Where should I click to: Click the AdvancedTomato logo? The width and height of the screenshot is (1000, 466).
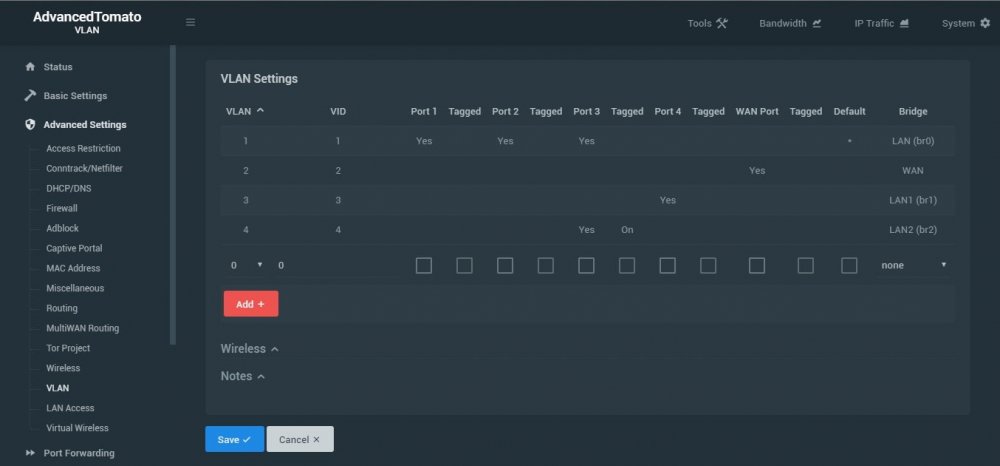tap(87, 17)
